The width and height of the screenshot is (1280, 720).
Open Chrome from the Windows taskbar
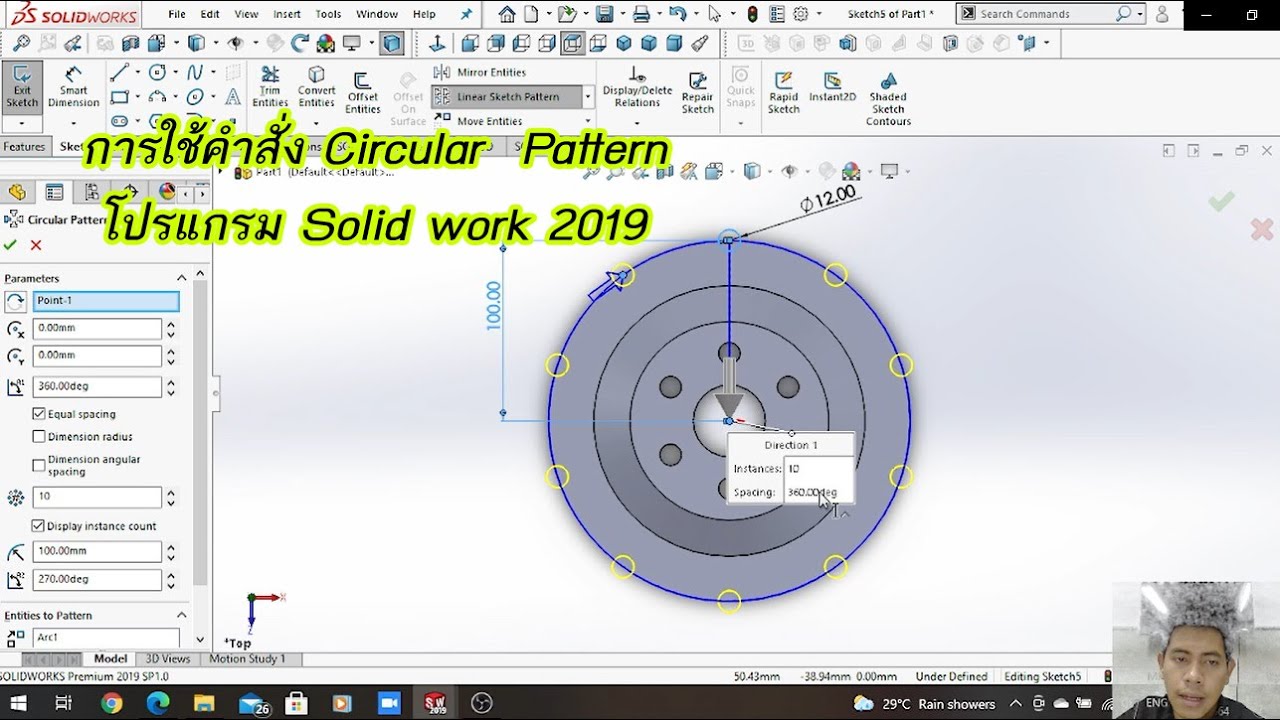tap(111, 703)
